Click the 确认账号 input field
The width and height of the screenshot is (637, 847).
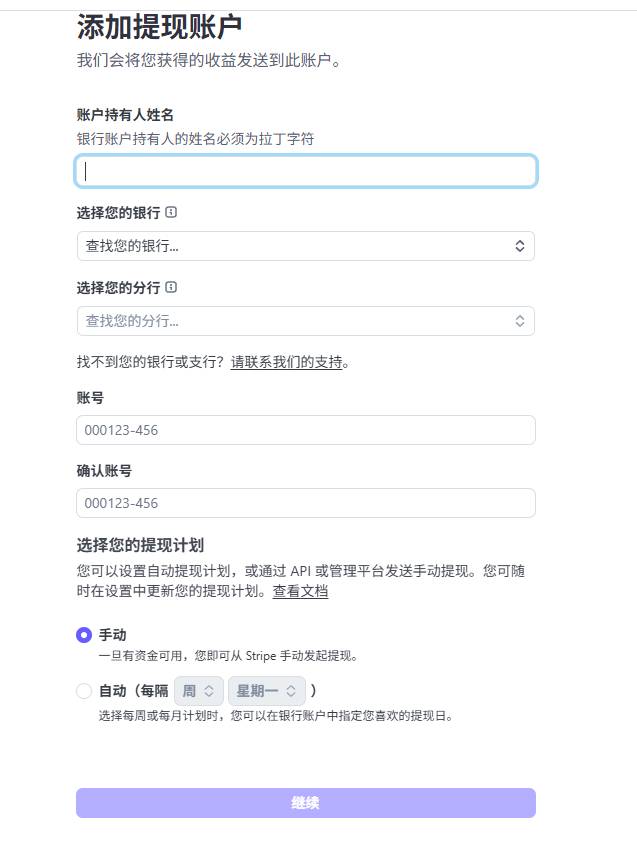coord(305,503)
